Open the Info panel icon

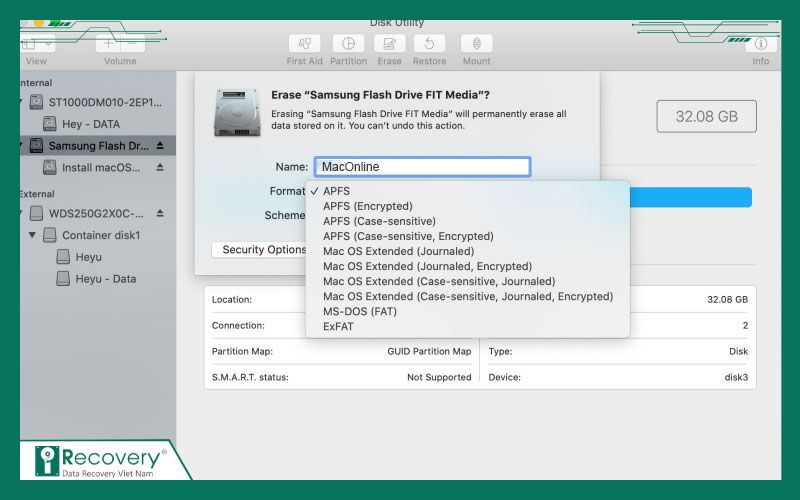pos(760,44)
